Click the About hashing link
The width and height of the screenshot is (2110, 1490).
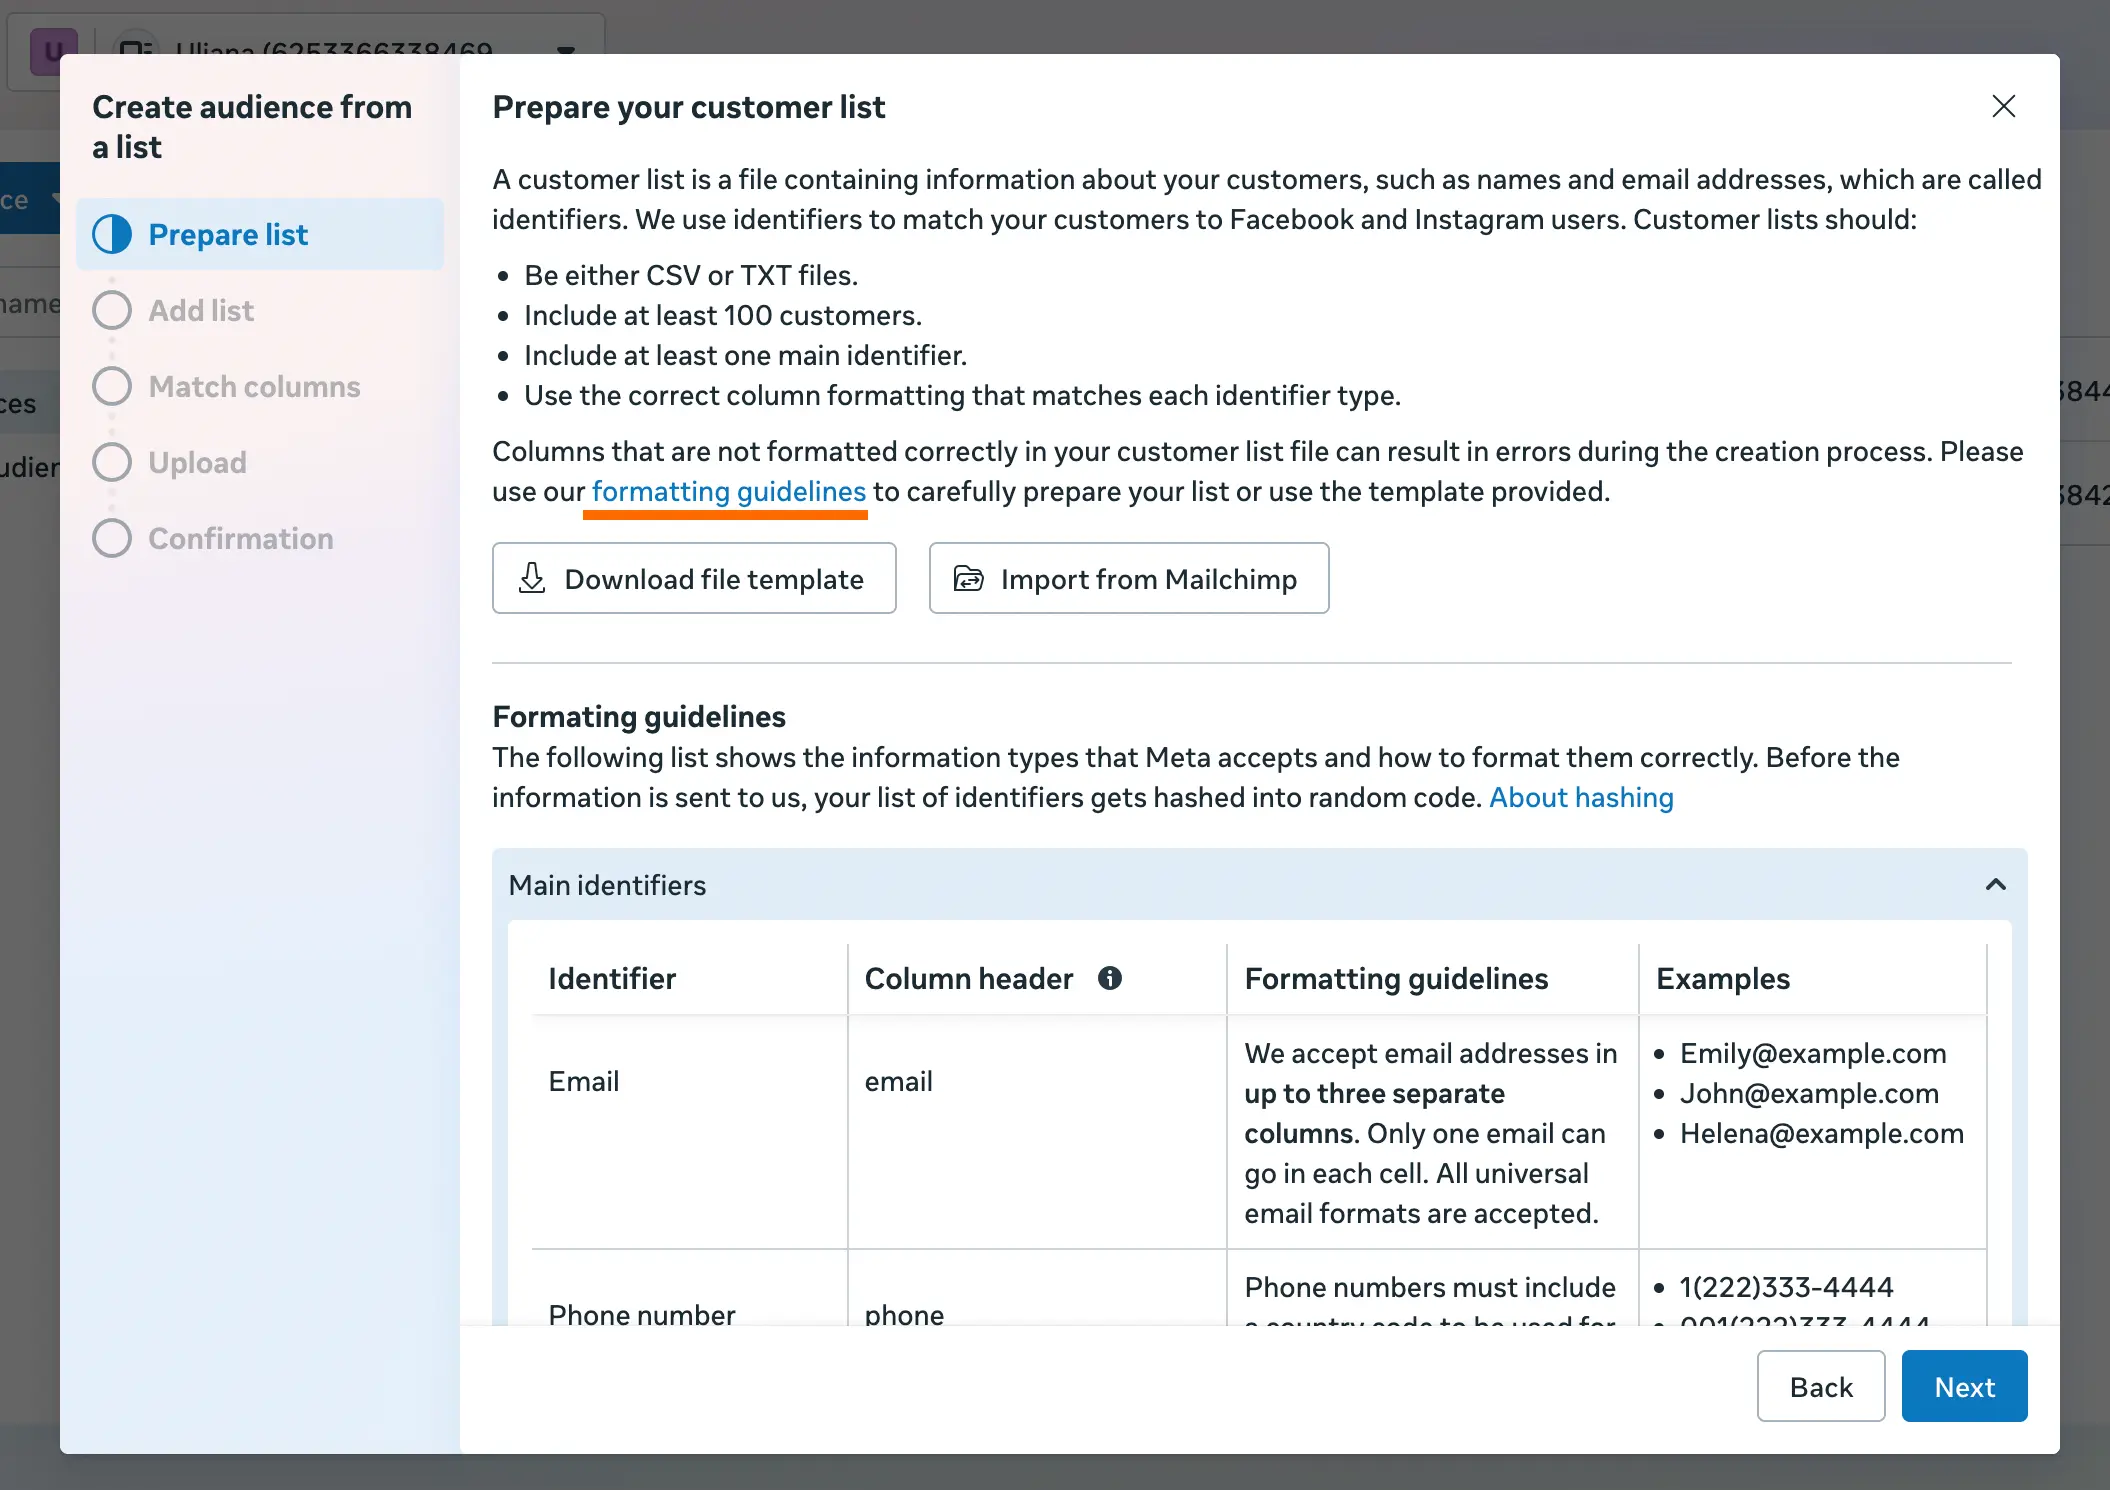click(1581, 797)
